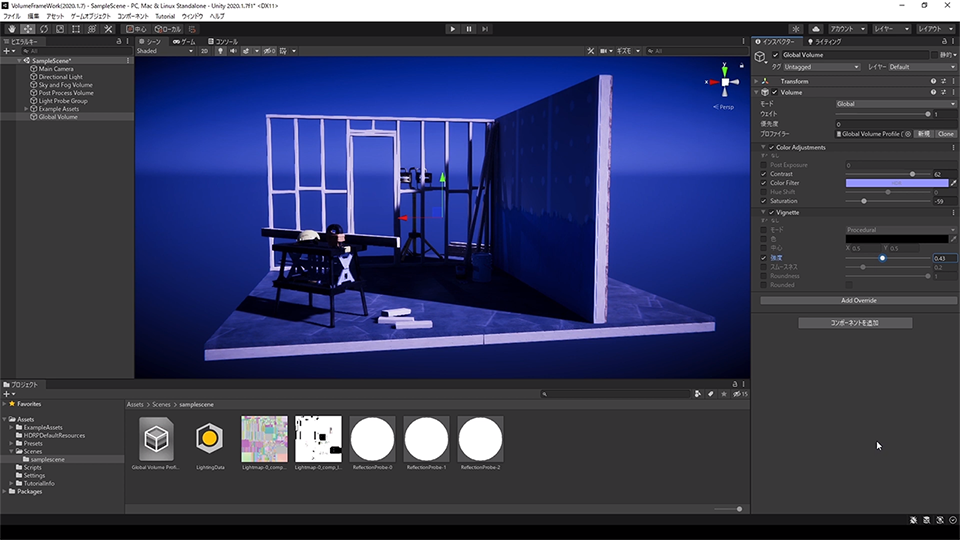Enable the Hue Shift override checkbox

pos(764,192)
